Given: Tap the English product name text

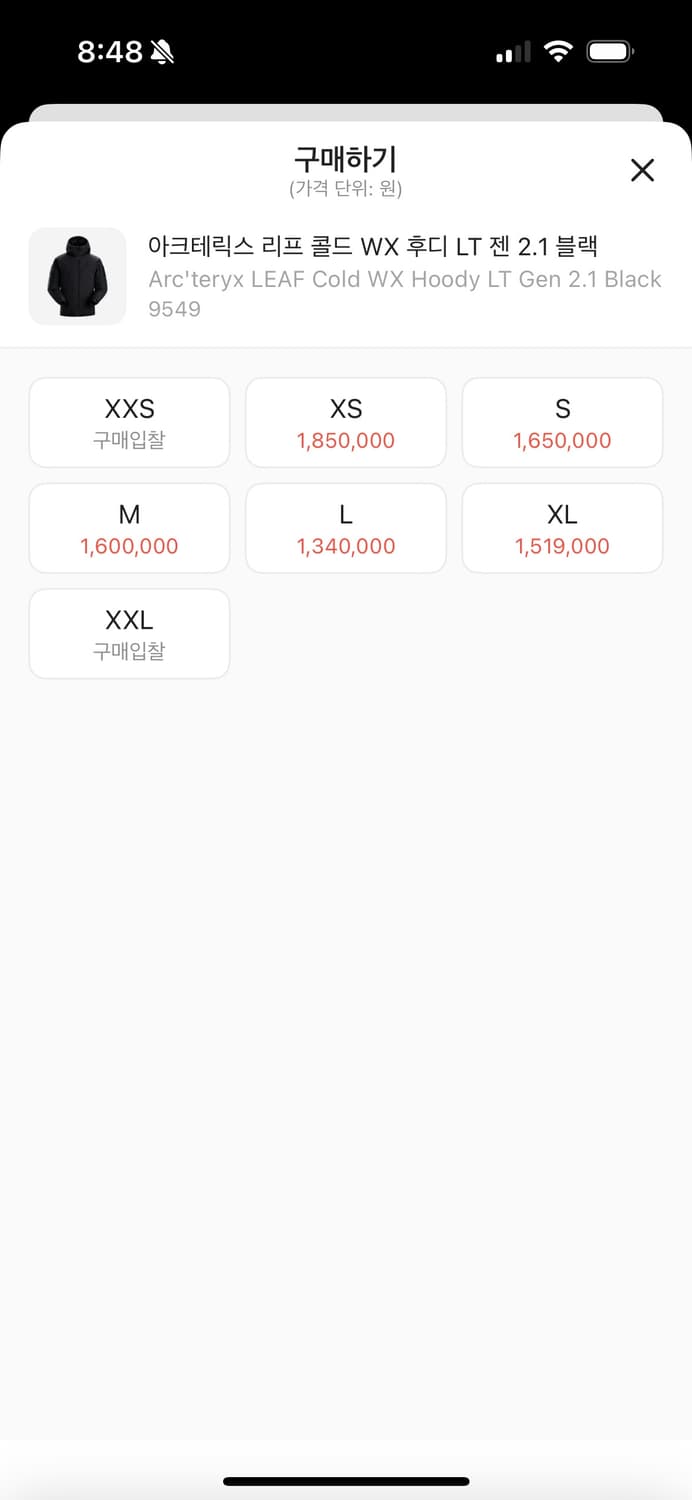Looking at the screenshot, I should [x=404, y=280].
